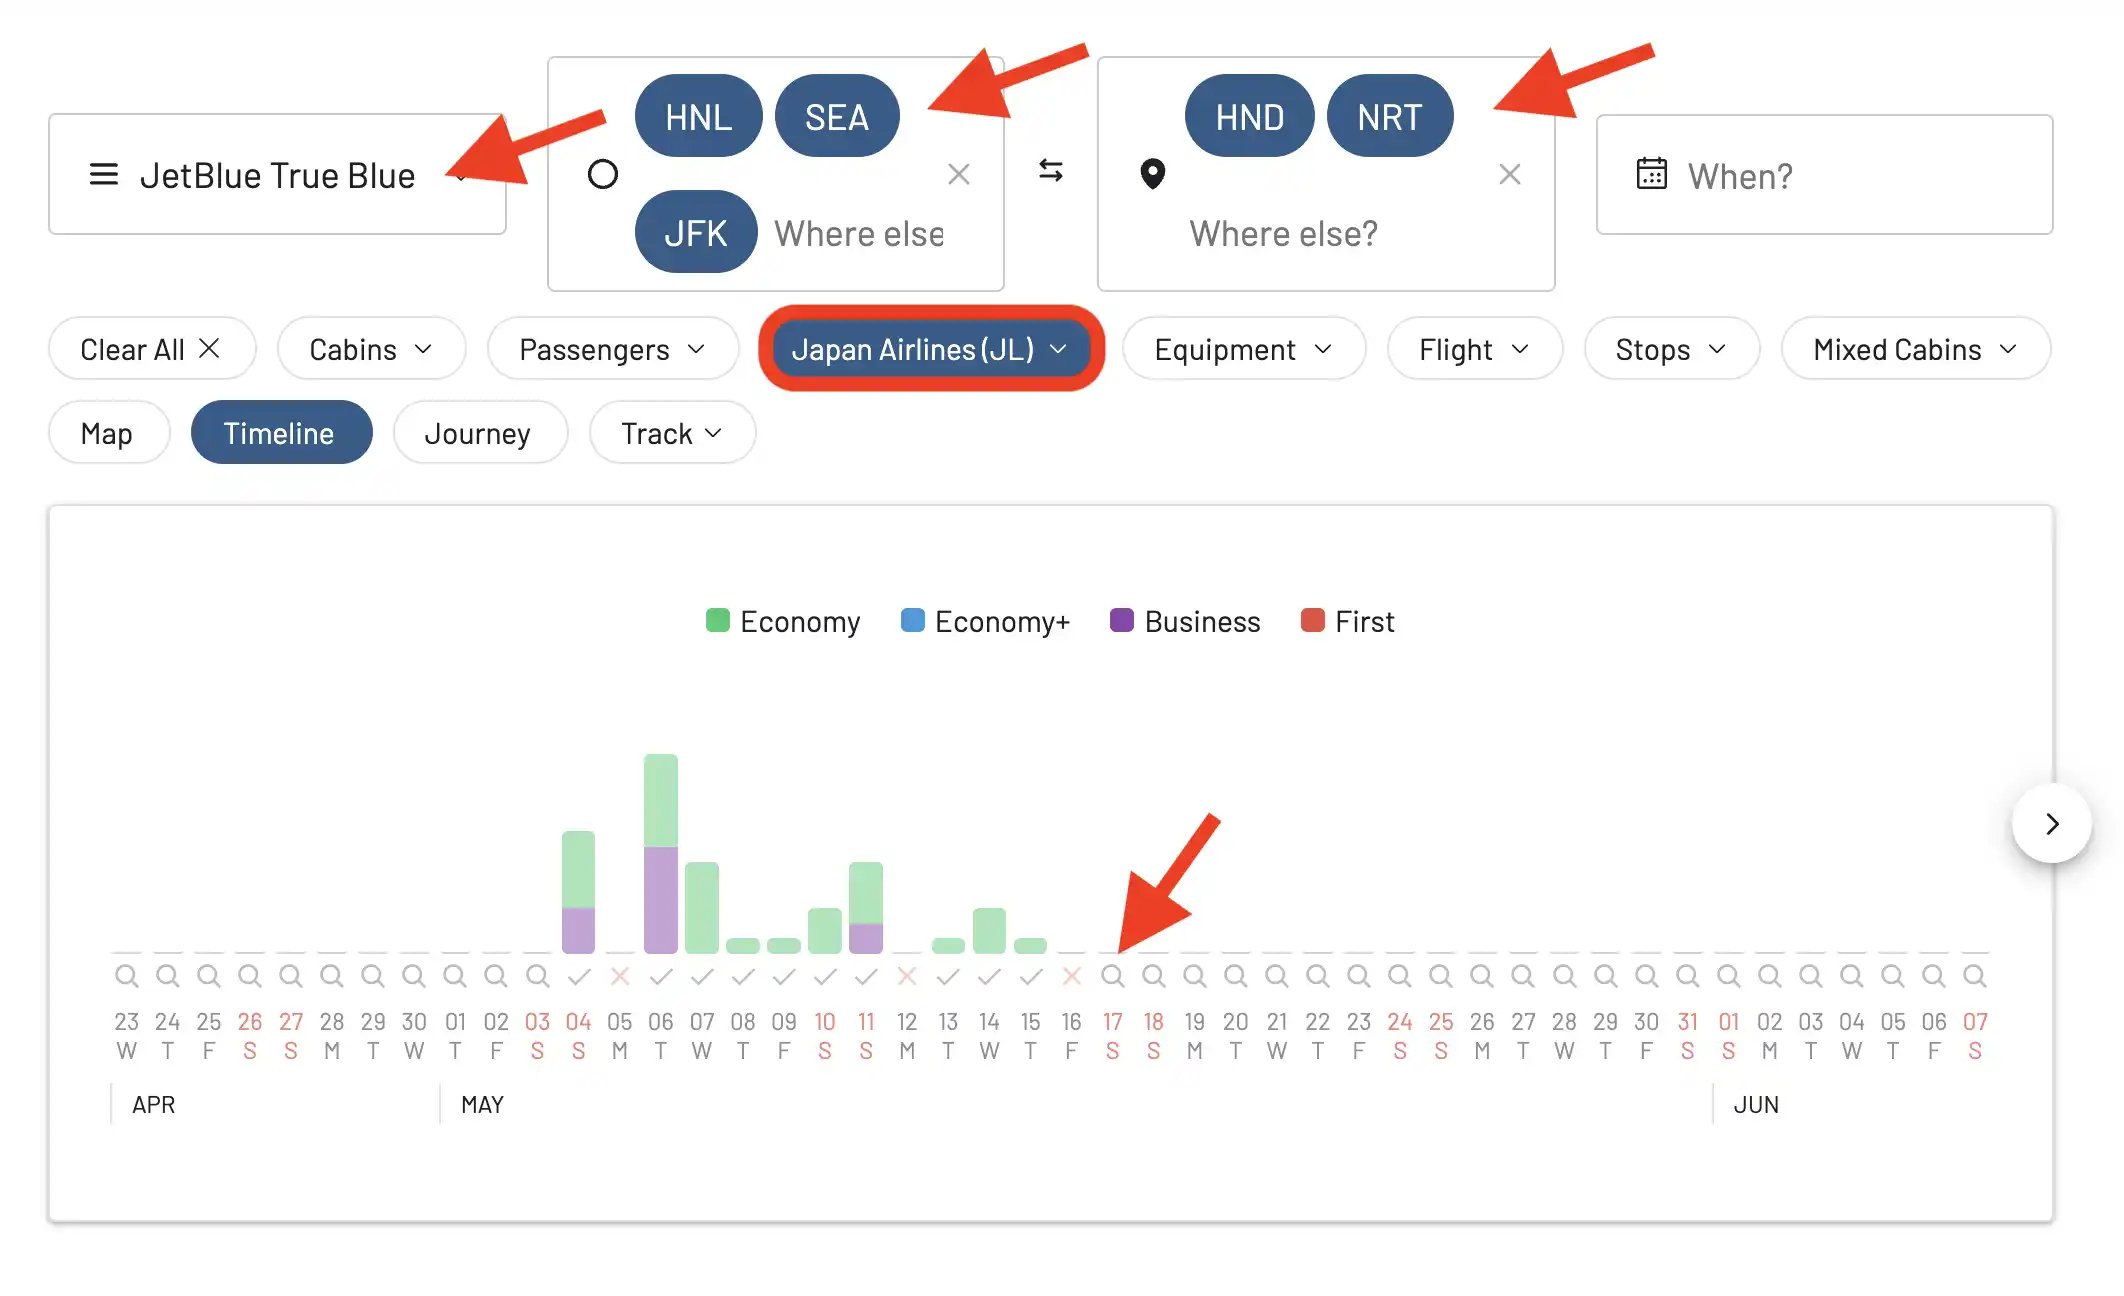Select the JFK origin chip
Viewport: 2124px width, 1296px height.
[696, 232]
